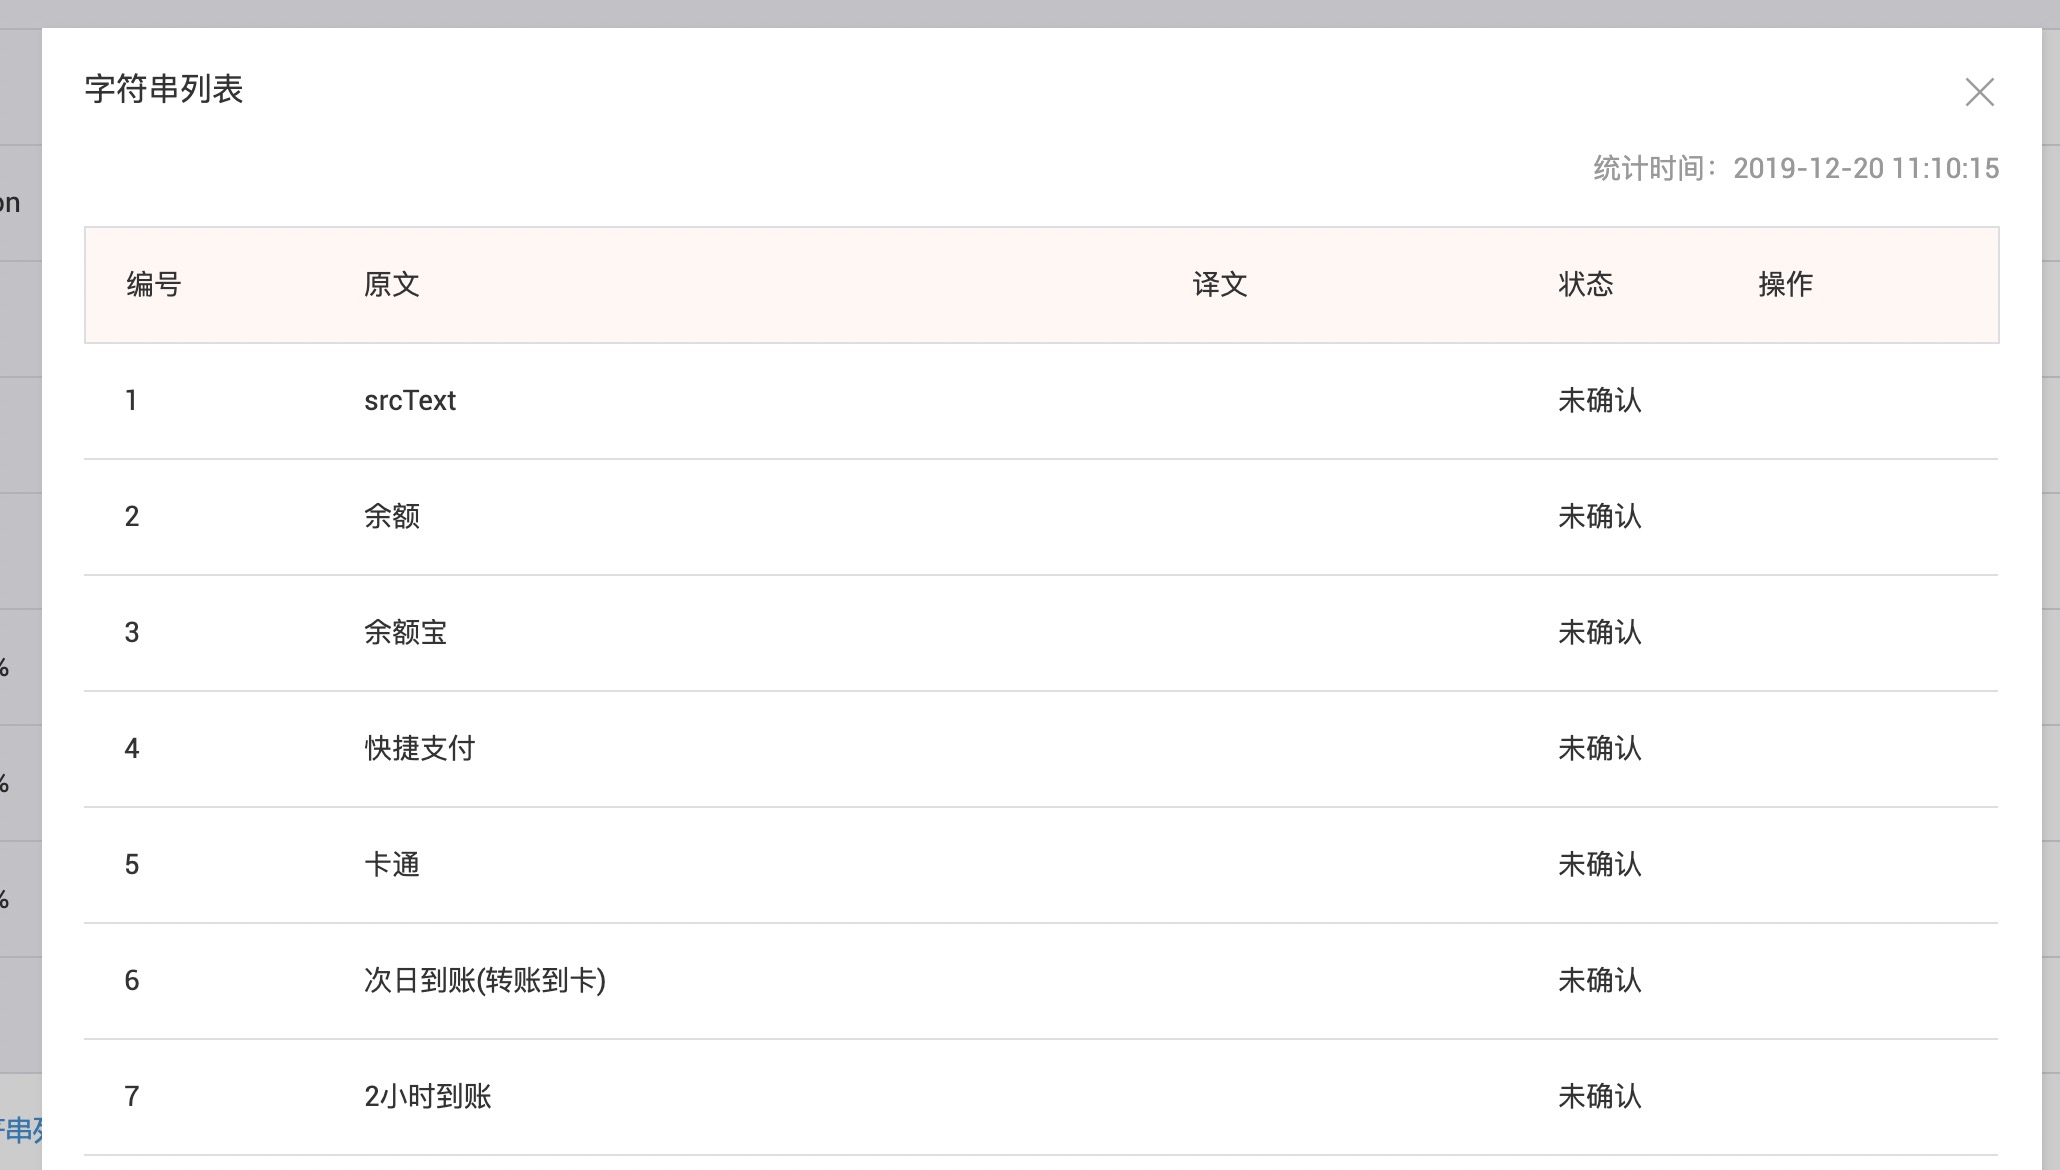Click the partially hidden blue link behind dialog
Screen dimensions: 2060x1170
coord(21,1131)
